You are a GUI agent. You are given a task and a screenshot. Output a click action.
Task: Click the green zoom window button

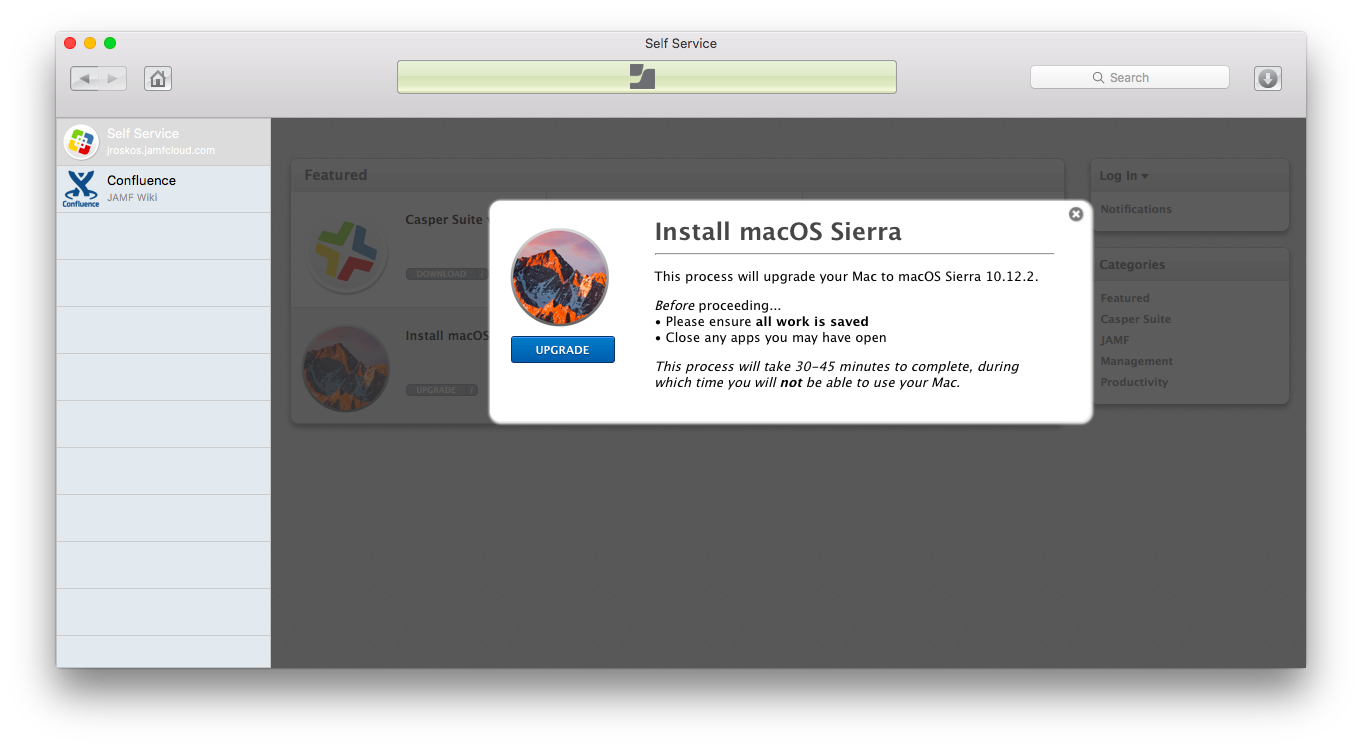point(110,43)
